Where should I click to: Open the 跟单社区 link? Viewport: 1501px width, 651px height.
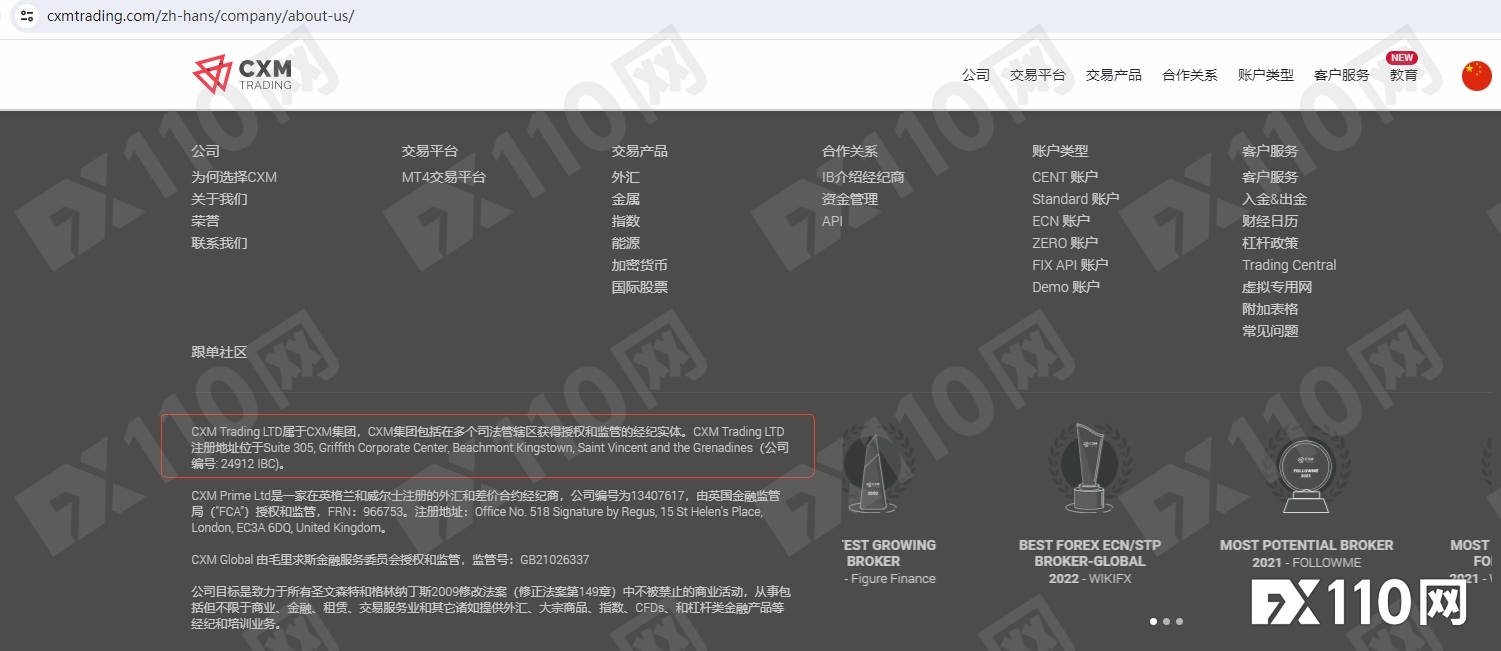pos(220,352)
